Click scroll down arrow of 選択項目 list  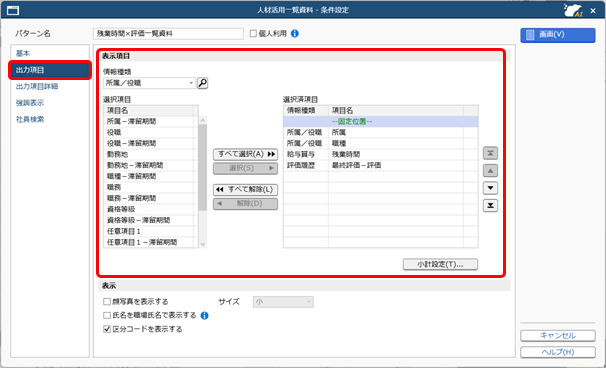point(203,244)
